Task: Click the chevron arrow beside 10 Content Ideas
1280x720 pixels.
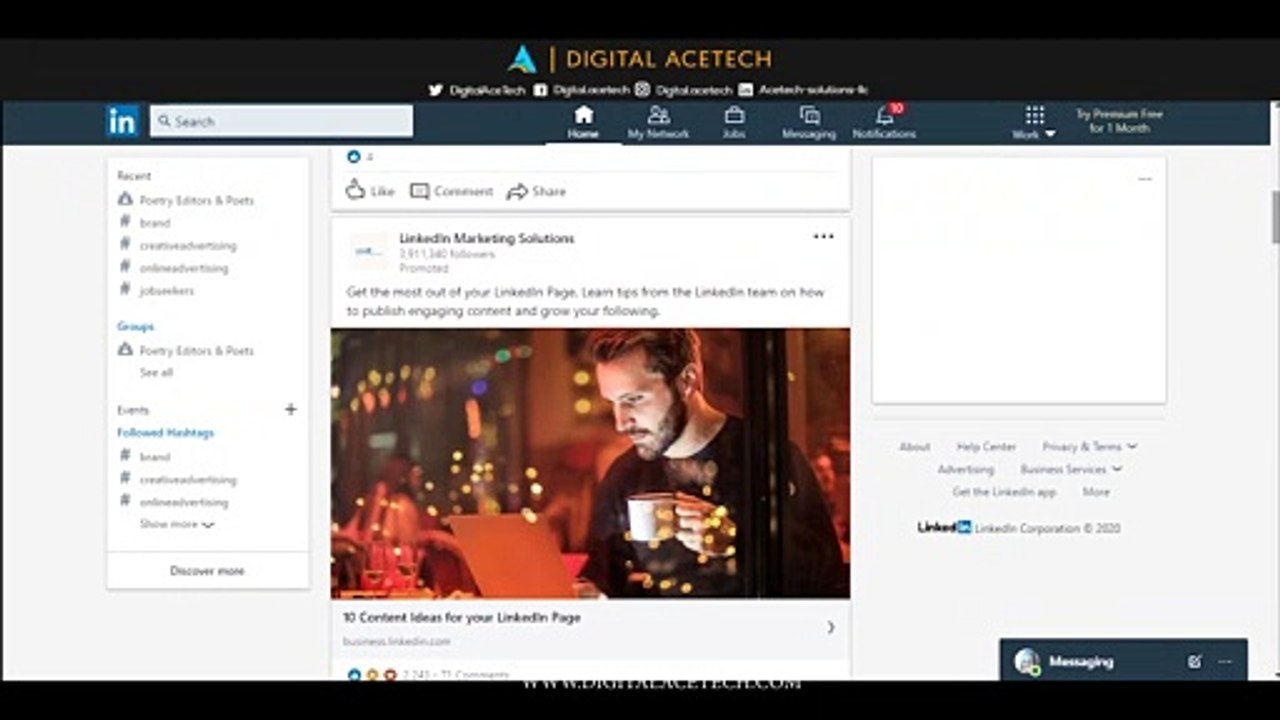Action: 831,628
